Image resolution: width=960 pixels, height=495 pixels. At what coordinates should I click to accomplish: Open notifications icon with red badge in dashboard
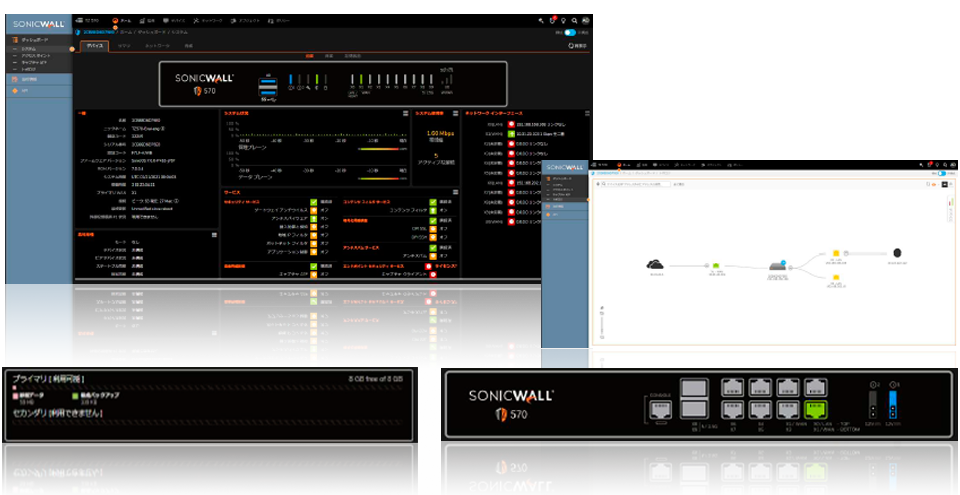(x=552, y=20)
